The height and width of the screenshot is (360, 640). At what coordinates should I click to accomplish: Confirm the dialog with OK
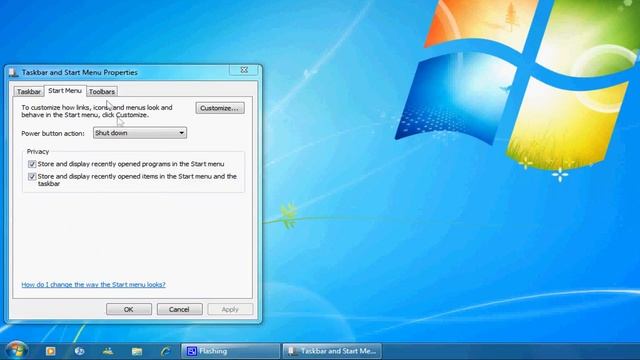coord(129,309)
